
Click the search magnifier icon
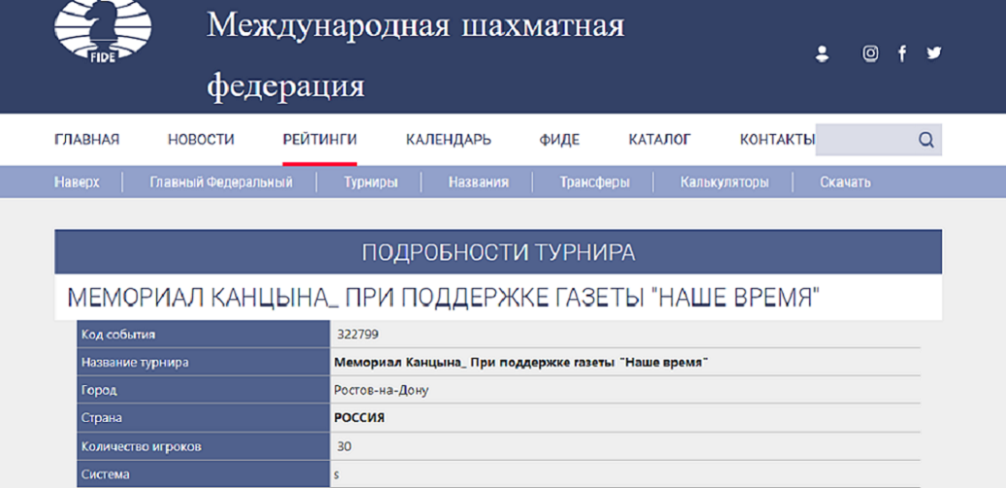926,140
